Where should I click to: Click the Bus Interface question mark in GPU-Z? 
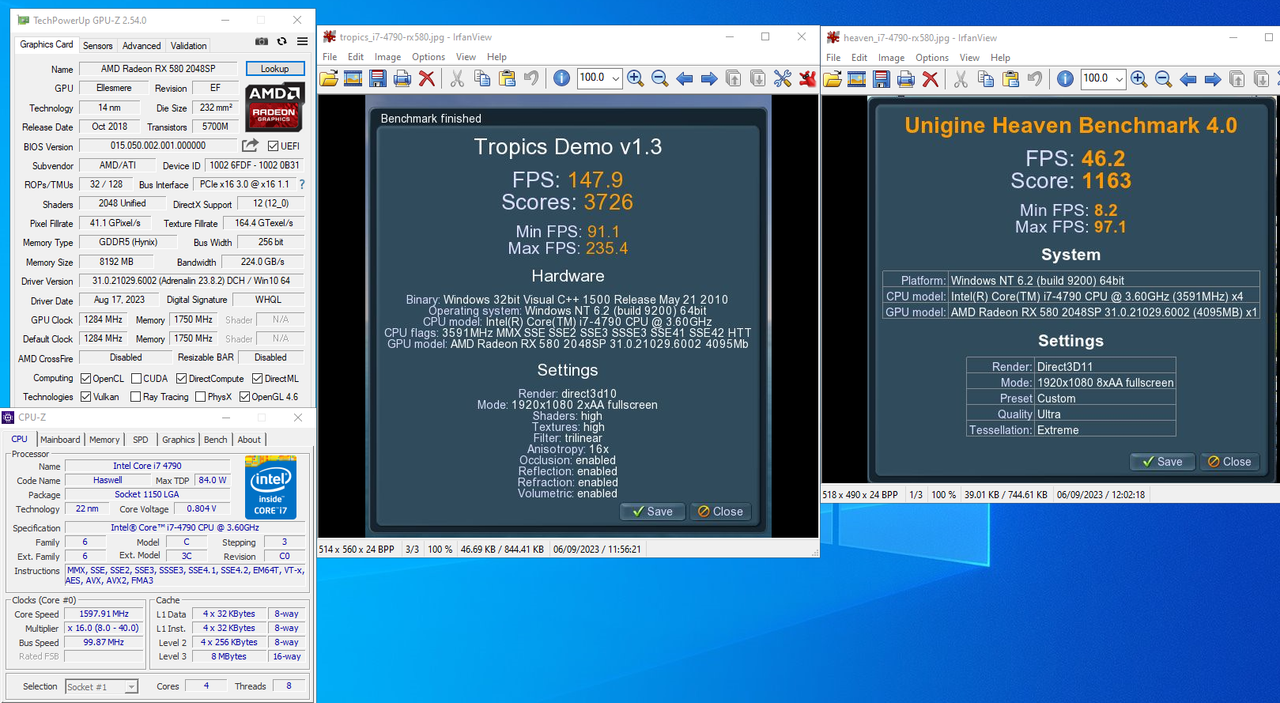pos(302,185)
